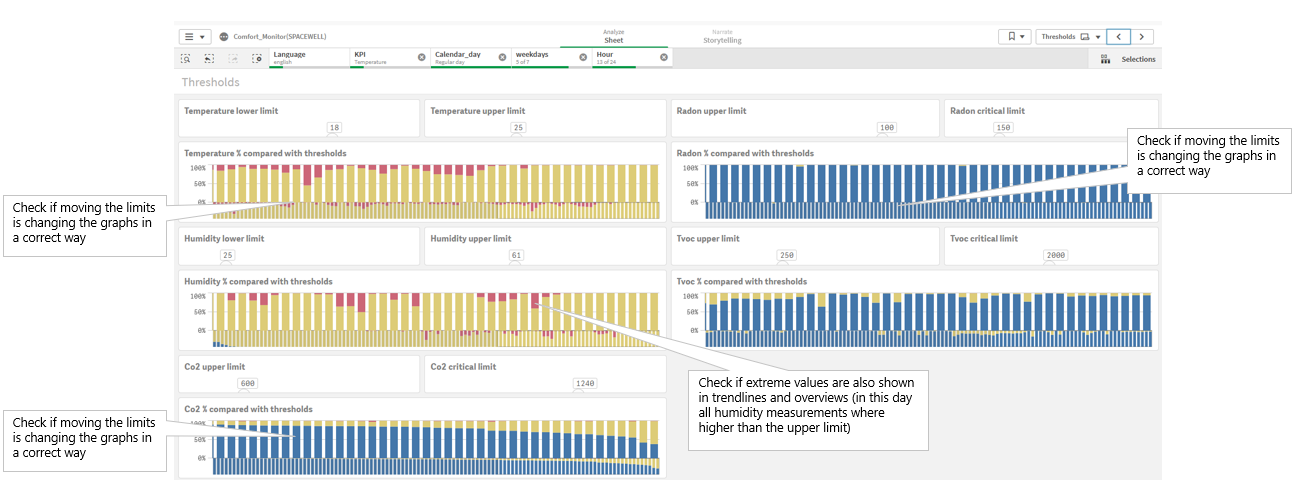
Task: Open the Selections tool
Action: tap(1127, 59)
